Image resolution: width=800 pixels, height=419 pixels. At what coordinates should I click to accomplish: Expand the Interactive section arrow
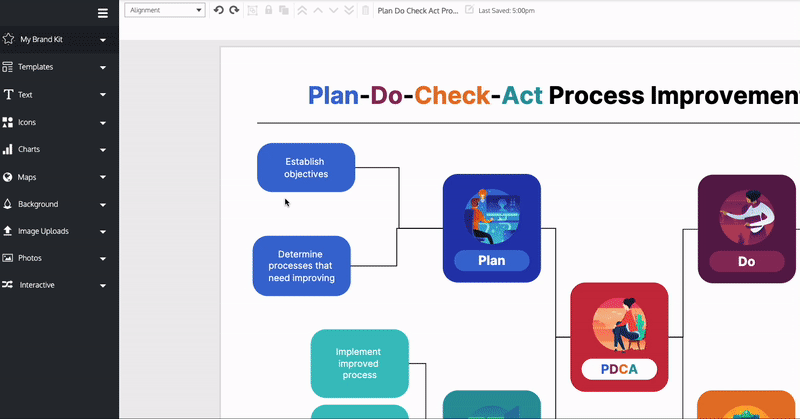tap(103, 286)
